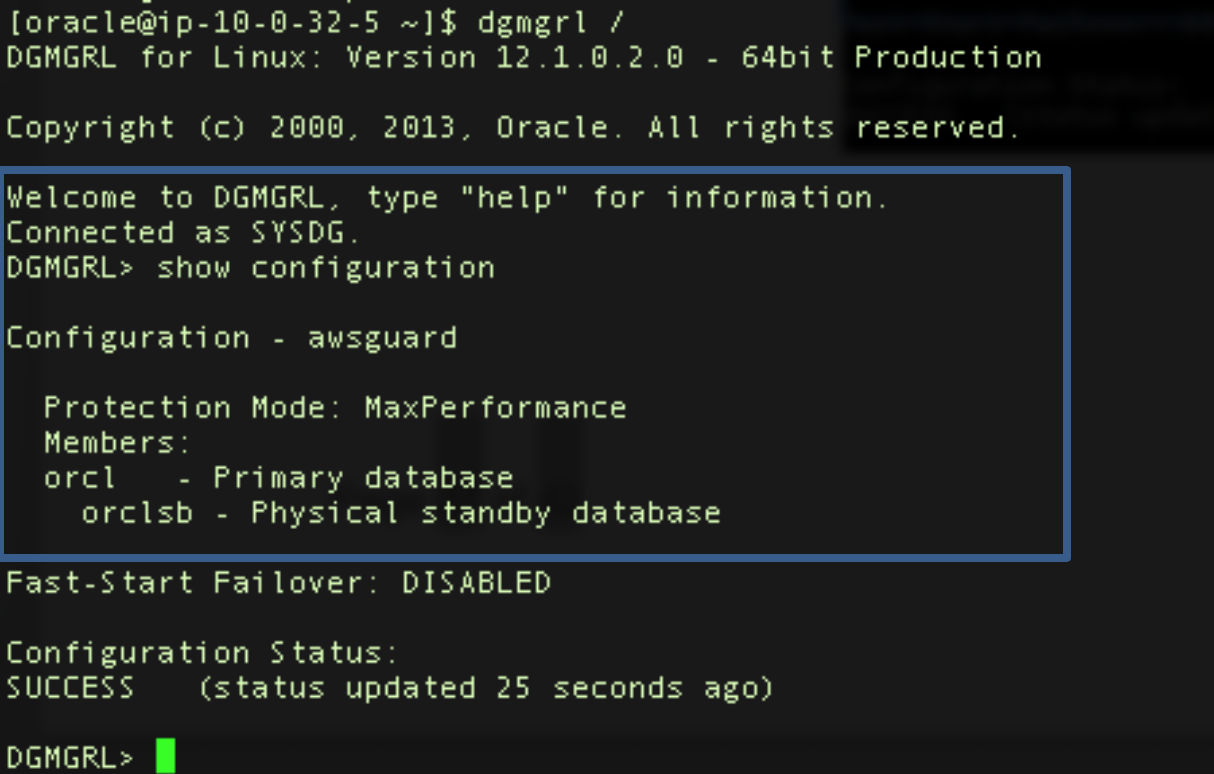Viewport: 1214px width, 774px height.
Task: Click the 'Connected as SYSDG.' line
Action: pos(183,233)
